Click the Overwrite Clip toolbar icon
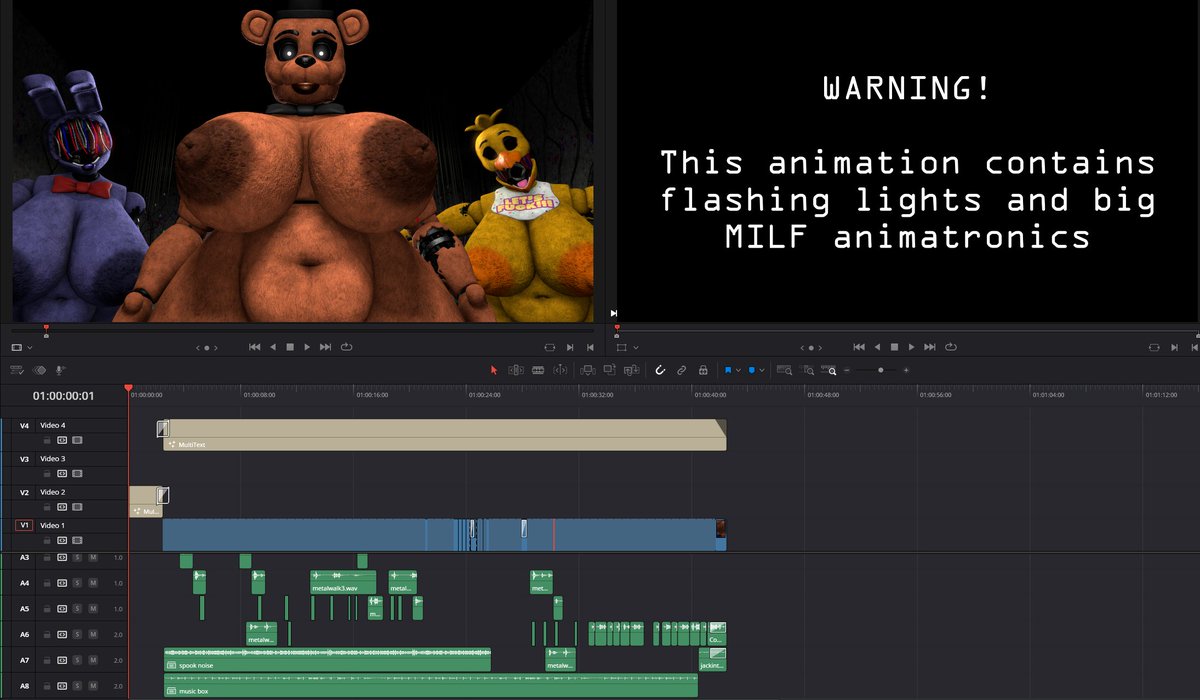This screenshot has height=700, width=1200. pyautogui.click(x=609, y=370)
